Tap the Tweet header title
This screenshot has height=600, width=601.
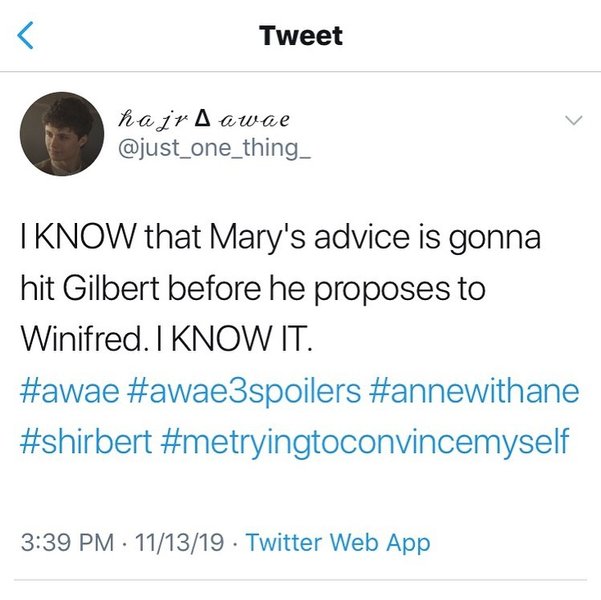300,36
